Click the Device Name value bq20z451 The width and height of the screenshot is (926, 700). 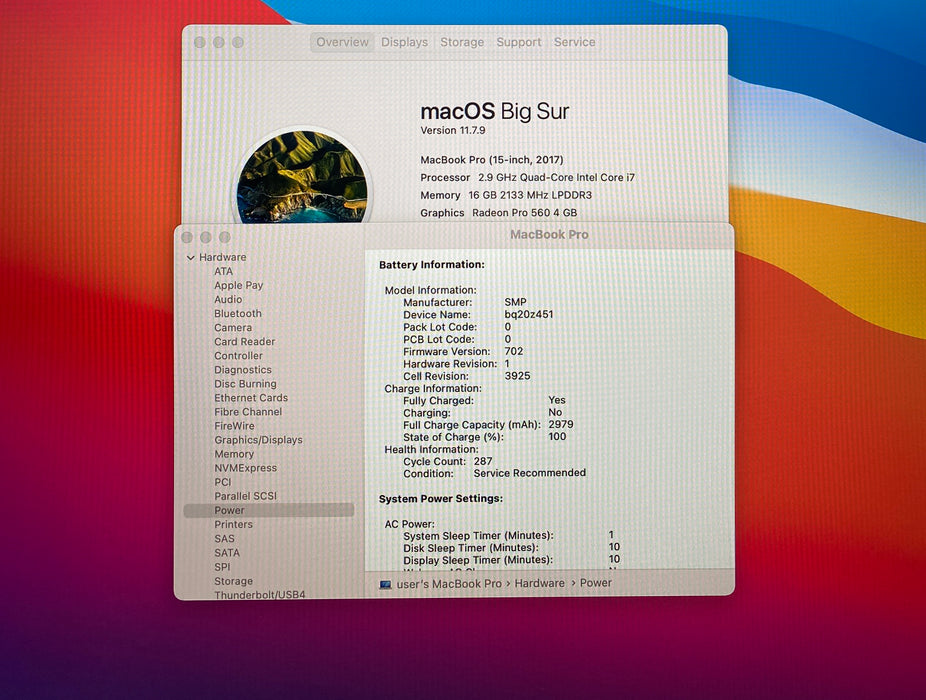(x=529, y=314)
